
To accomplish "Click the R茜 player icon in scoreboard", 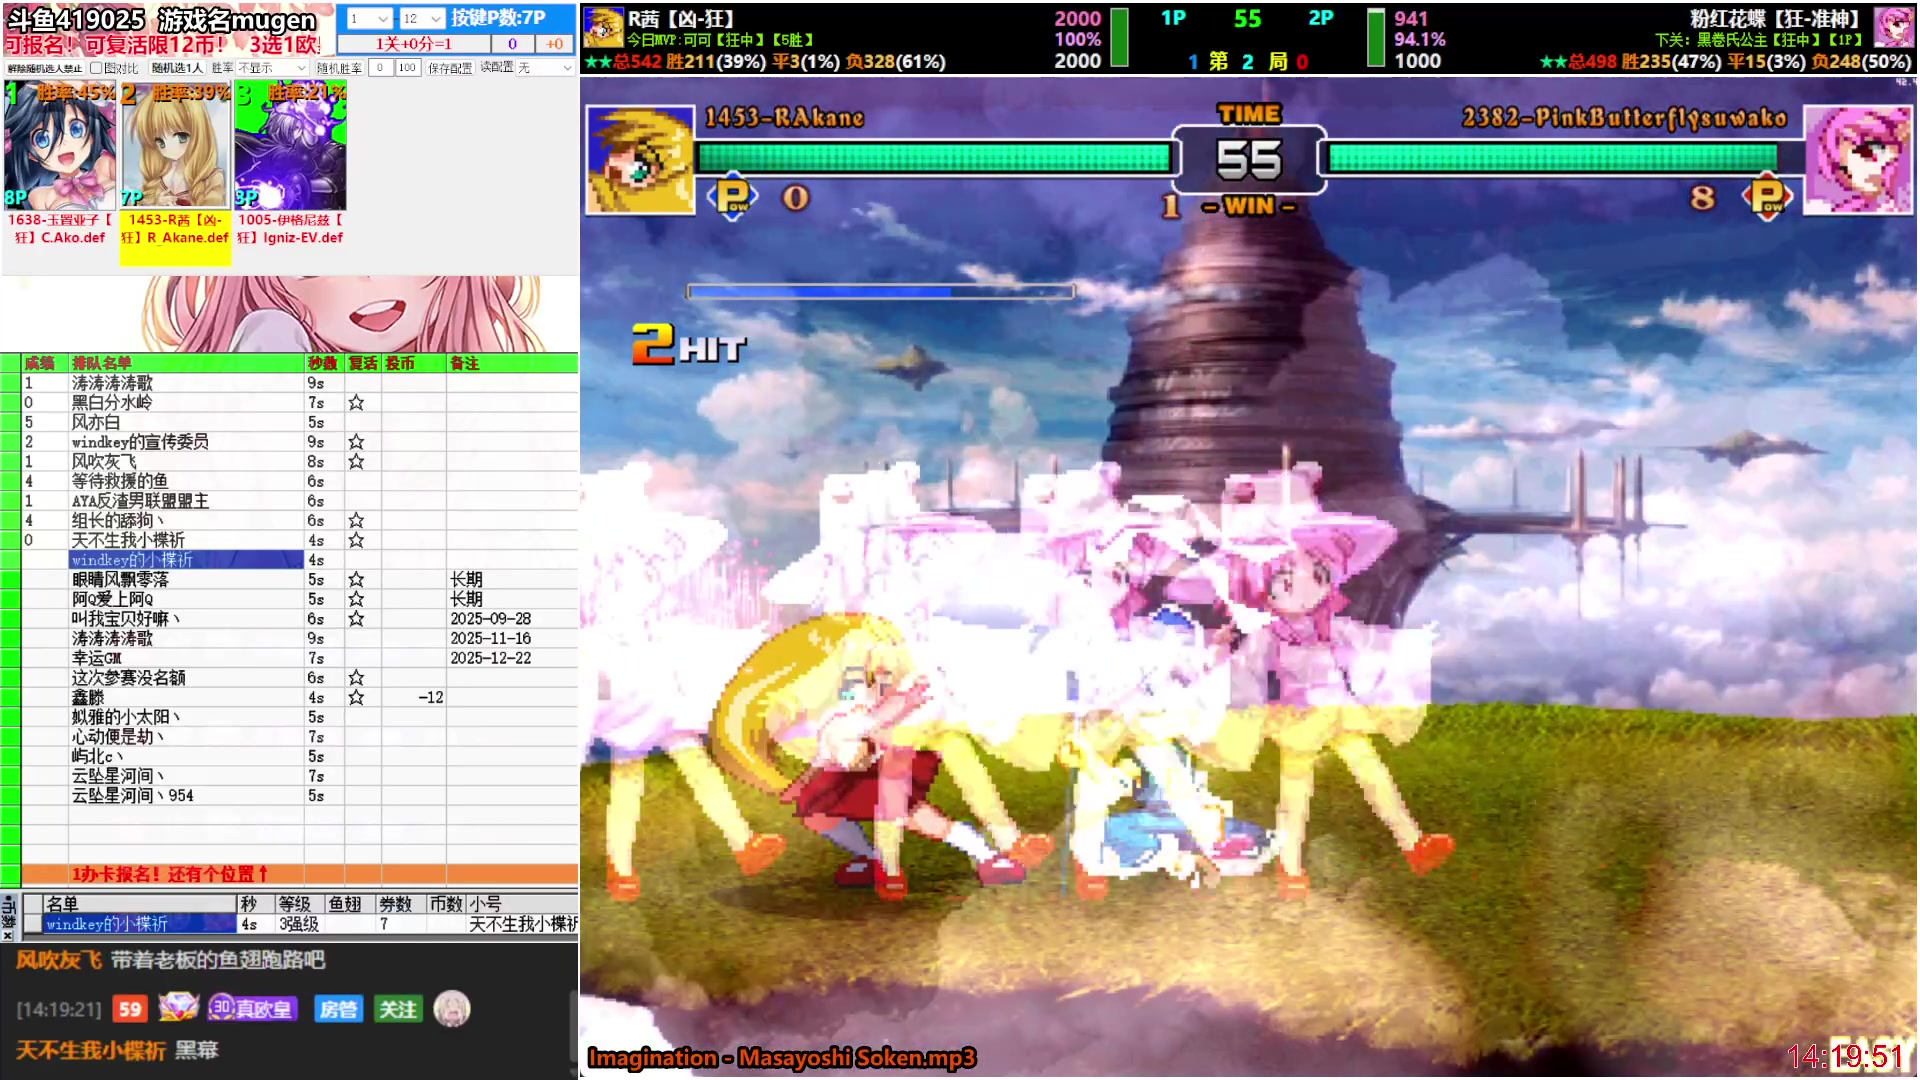I will tap(603, 27).
